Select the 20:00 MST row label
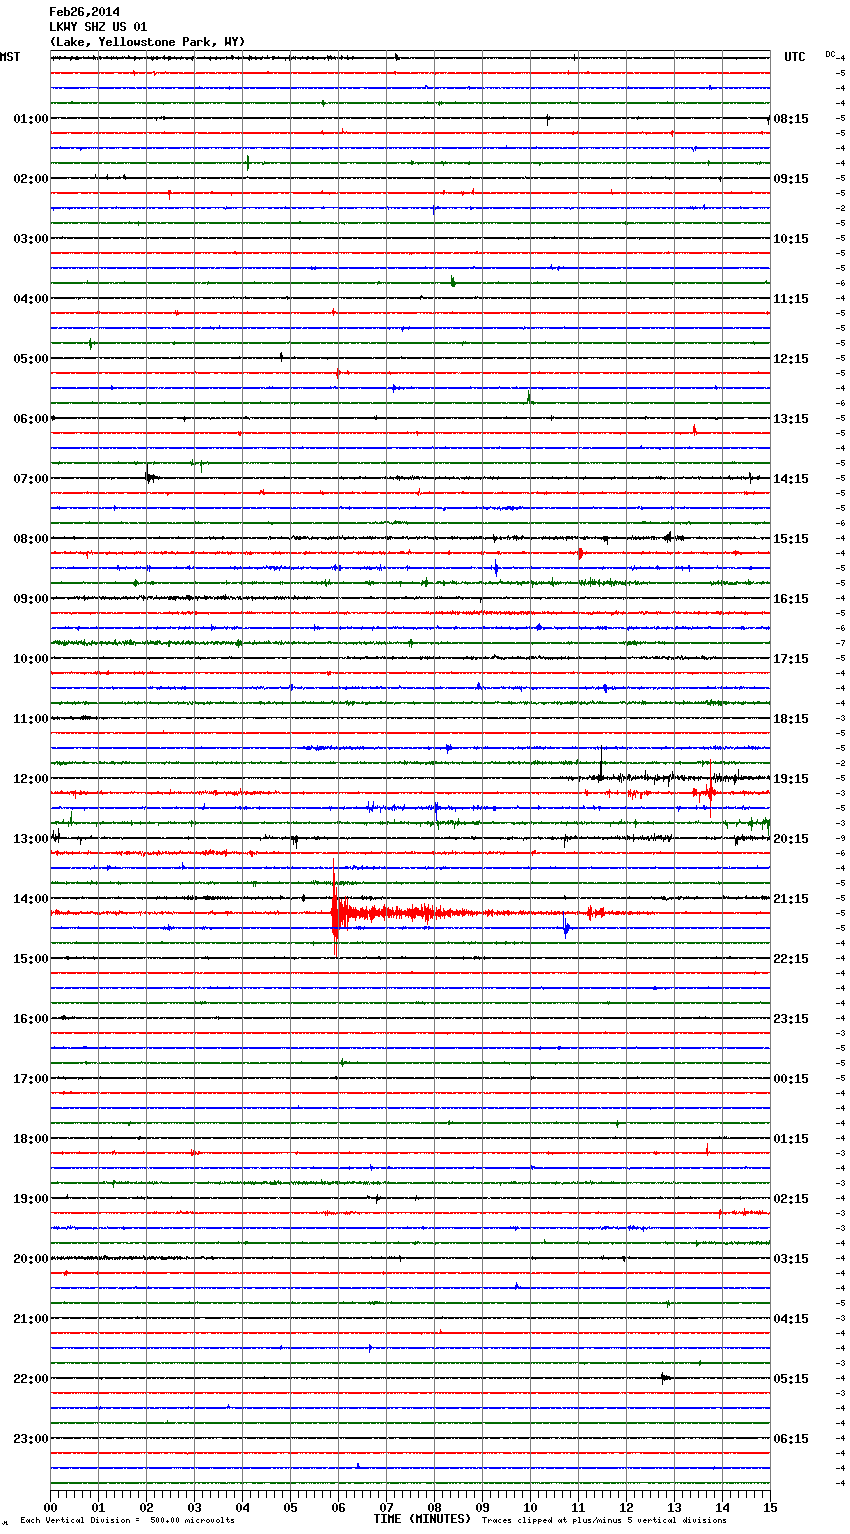Screen dimensions: 850x1534 (31, 1259)
